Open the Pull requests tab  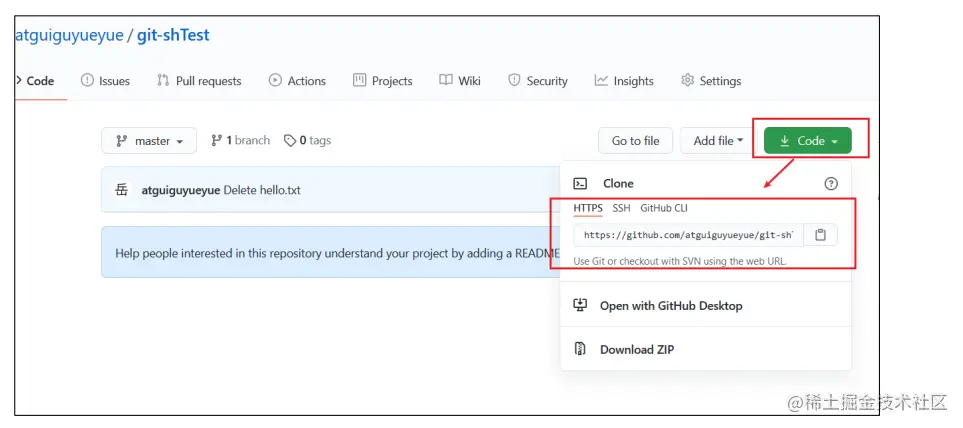coord(199,81)
